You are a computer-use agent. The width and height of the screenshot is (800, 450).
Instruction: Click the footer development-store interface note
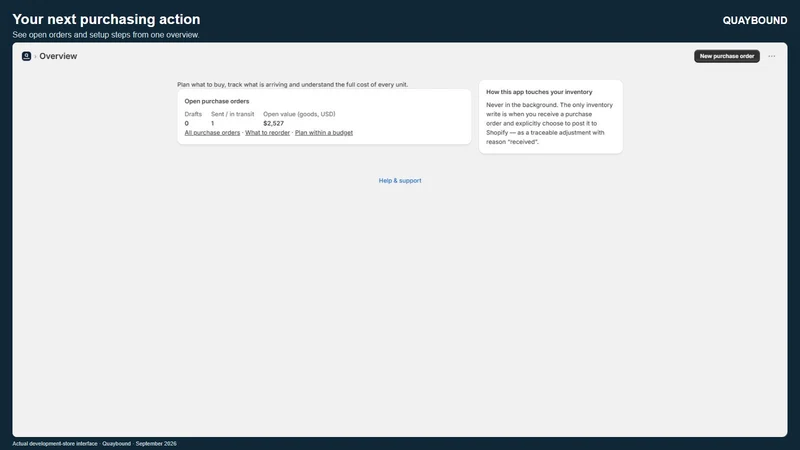click(x=94, y=443)
